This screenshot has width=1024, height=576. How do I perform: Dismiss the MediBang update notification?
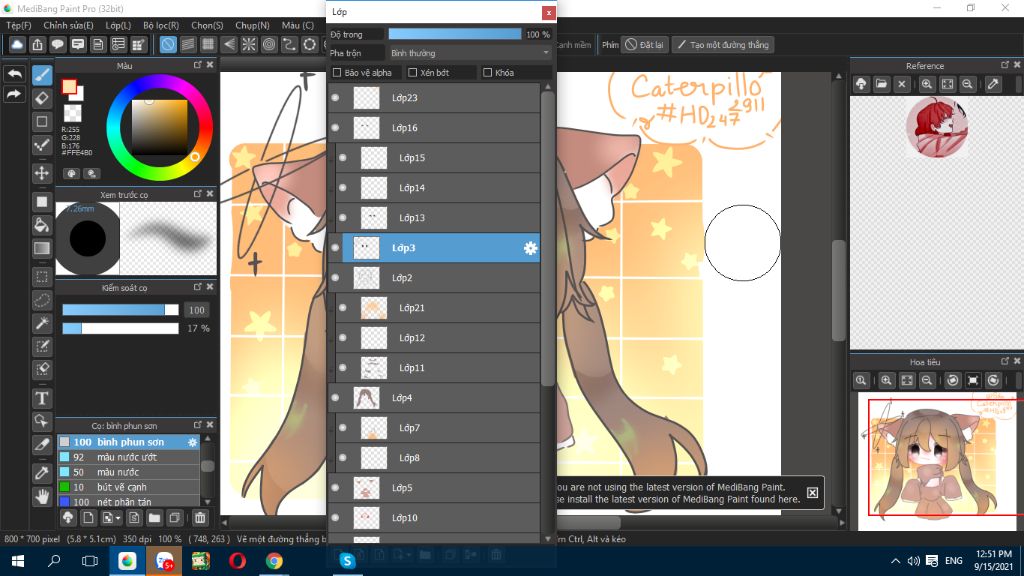pos(812,492)
